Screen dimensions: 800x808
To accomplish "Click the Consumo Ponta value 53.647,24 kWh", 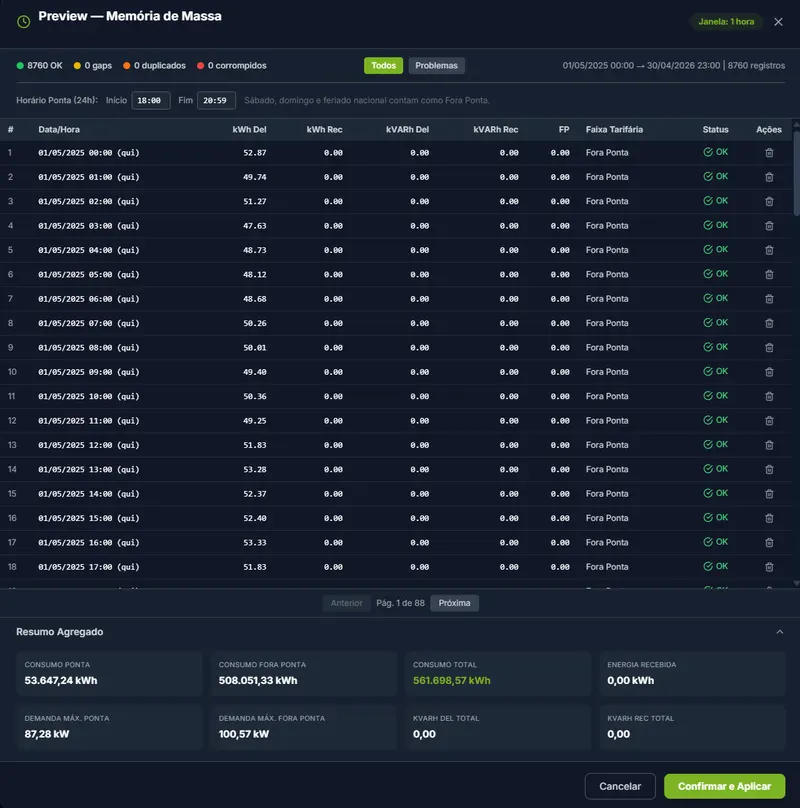I will coord(61,680).
